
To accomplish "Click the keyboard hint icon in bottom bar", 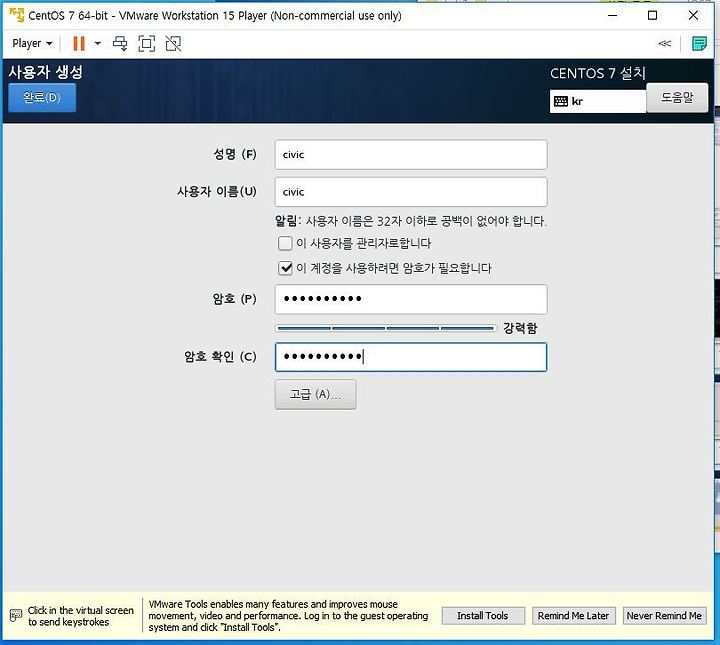I will tap(16, 616).
